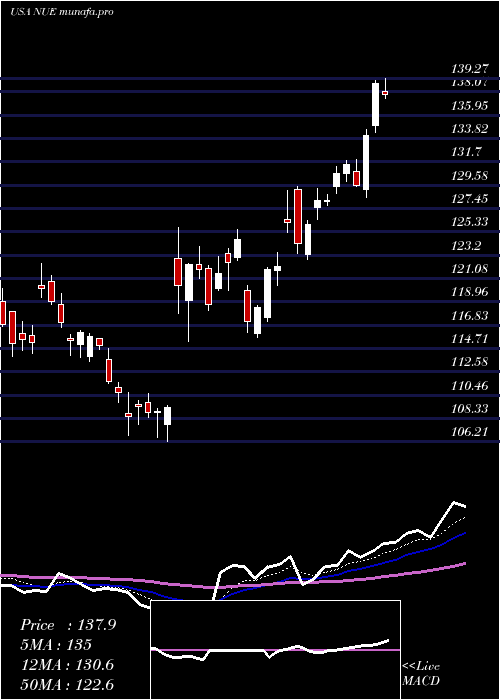This screenshot has height=700, width=500.
Task: Select the 118.96 price axis label
Action: [470, 292]
